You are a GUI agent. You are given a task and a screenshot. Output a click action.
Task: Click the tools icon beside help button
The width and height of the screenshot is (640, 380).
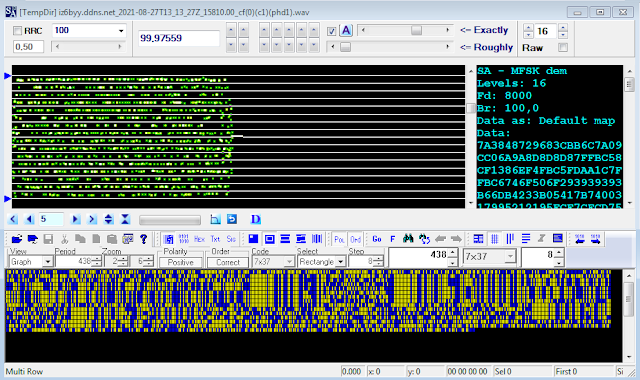point(128,239)
